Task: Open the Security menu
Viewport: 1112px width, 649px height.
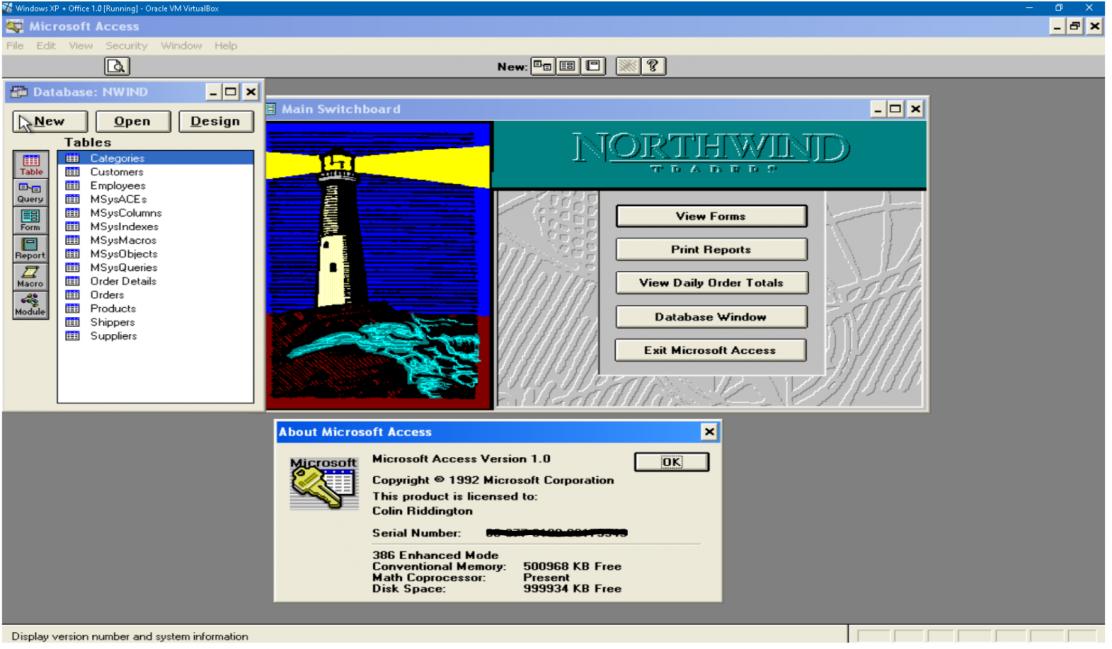Action: point(126,45)
